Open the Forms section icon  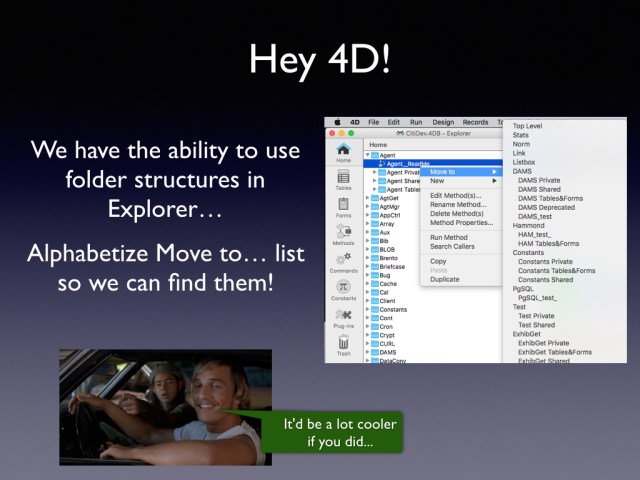(x=343, y=205)
